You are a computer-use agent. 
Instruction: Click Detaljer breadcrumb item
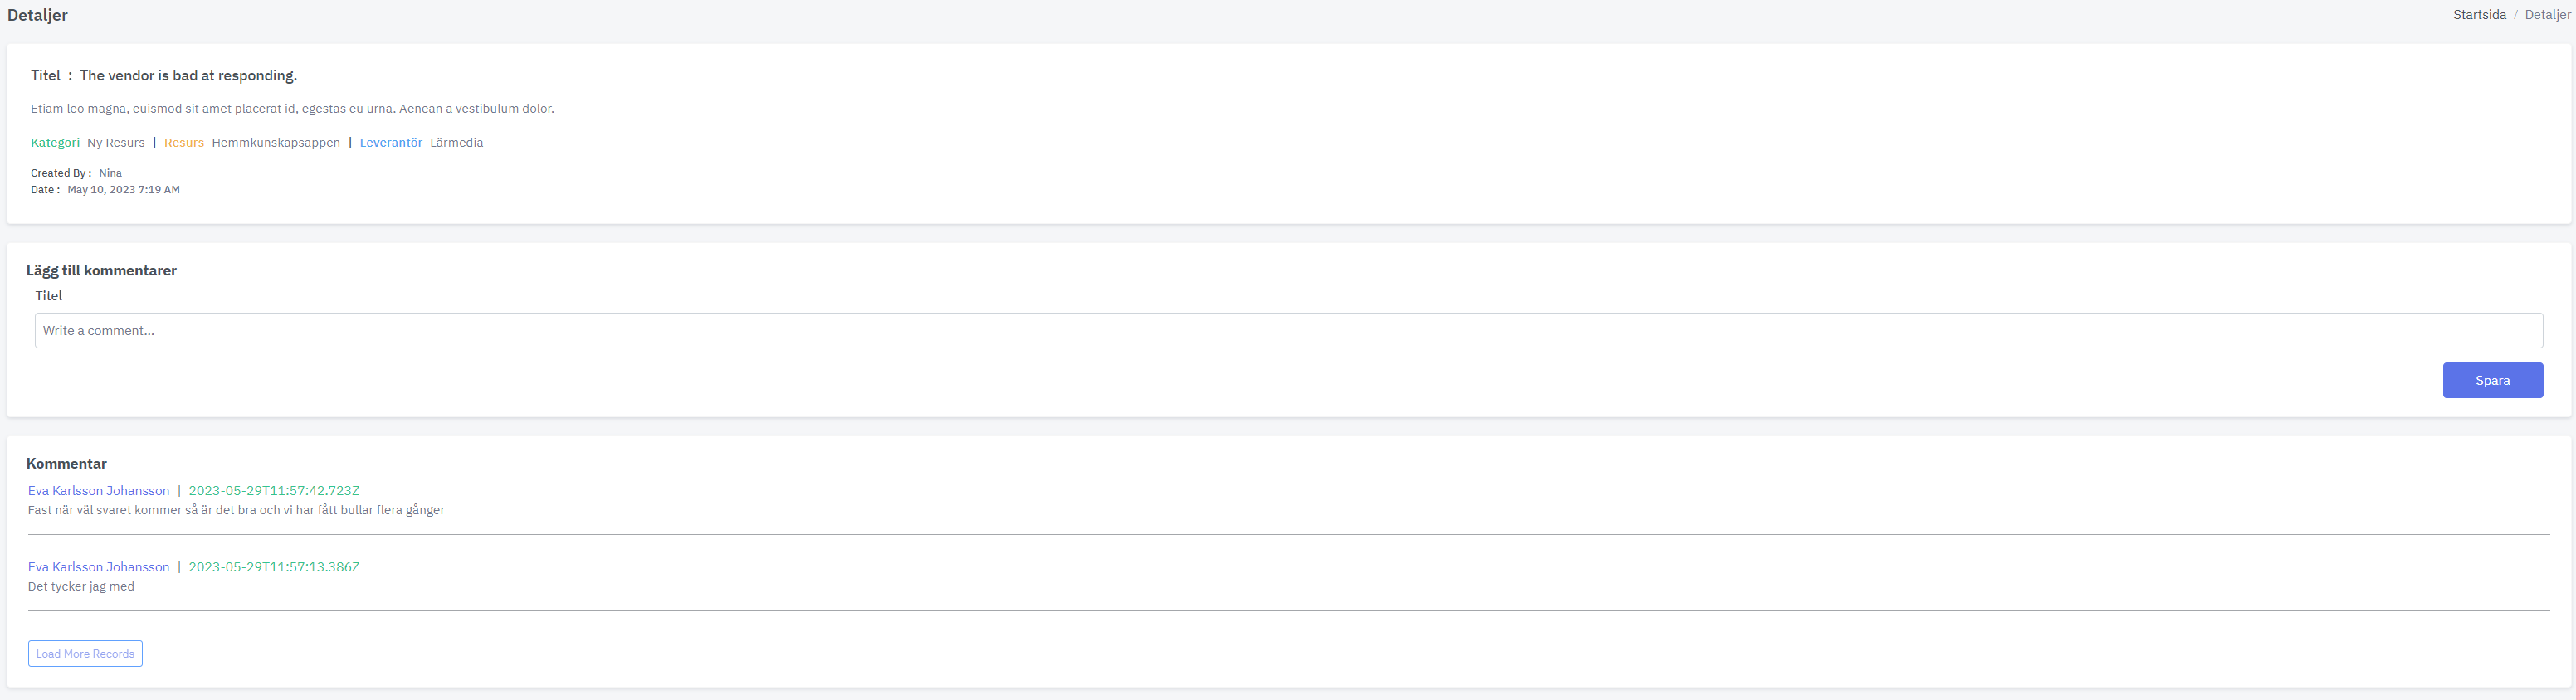(x=2547, y=15)
